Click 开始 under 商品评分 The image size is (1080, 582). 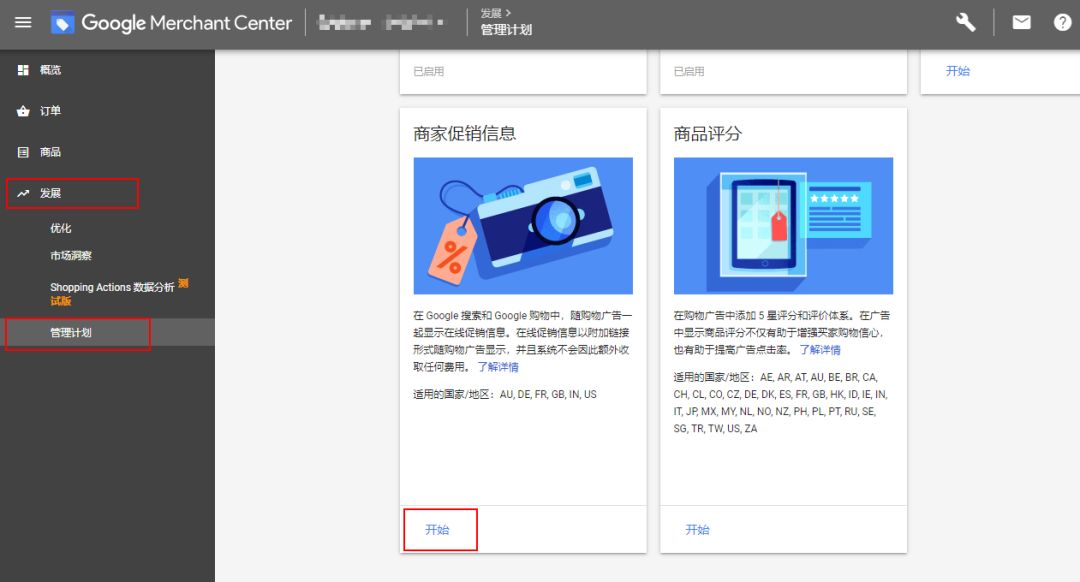697,529
